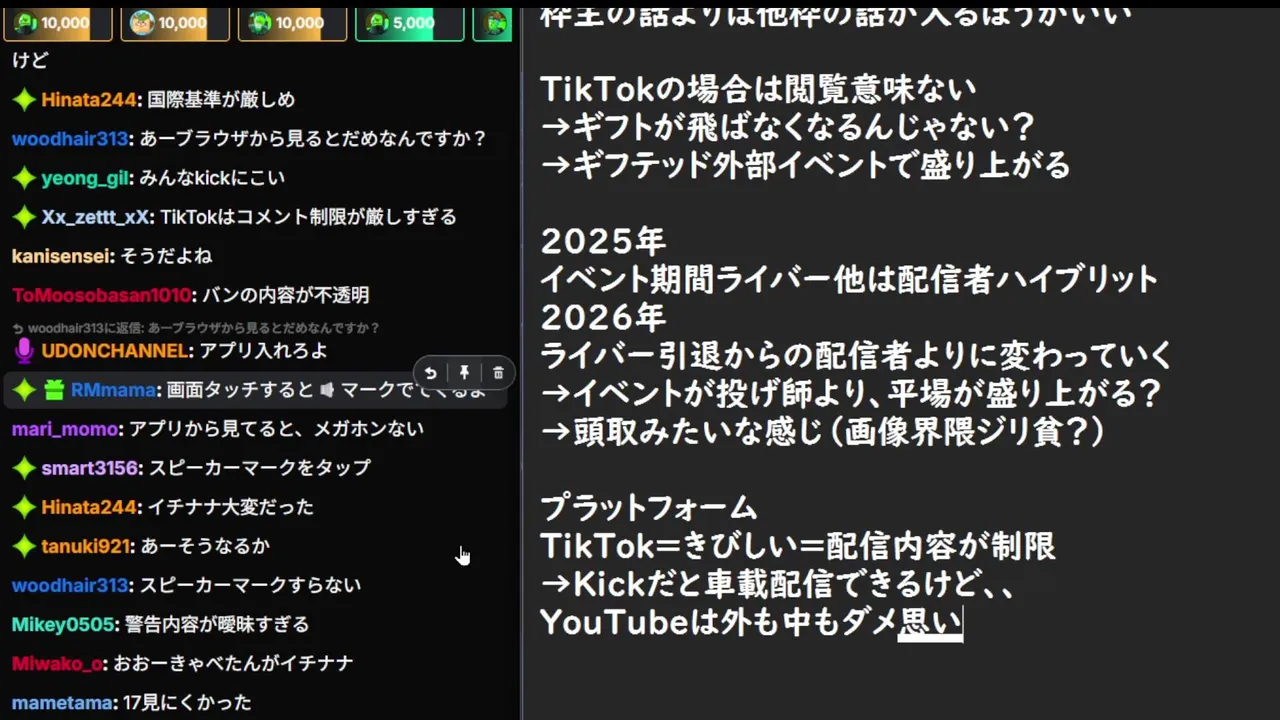Viewport: 1280px width, 720px height.
Task: Click note line Kickだと車載配信できるけど
Action: 777,584
